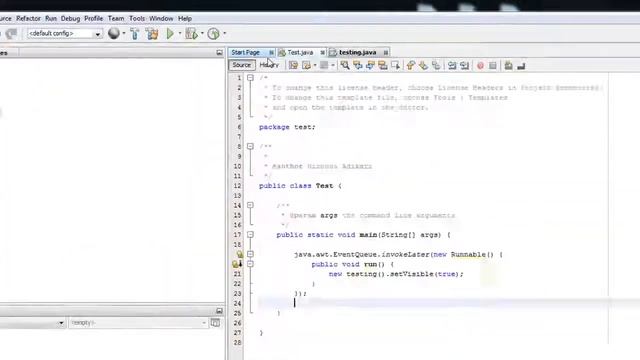Viewport: 640px width, 360px height.
Task: Click the Redo arrow icon in main toolbar
Action: 11,33
